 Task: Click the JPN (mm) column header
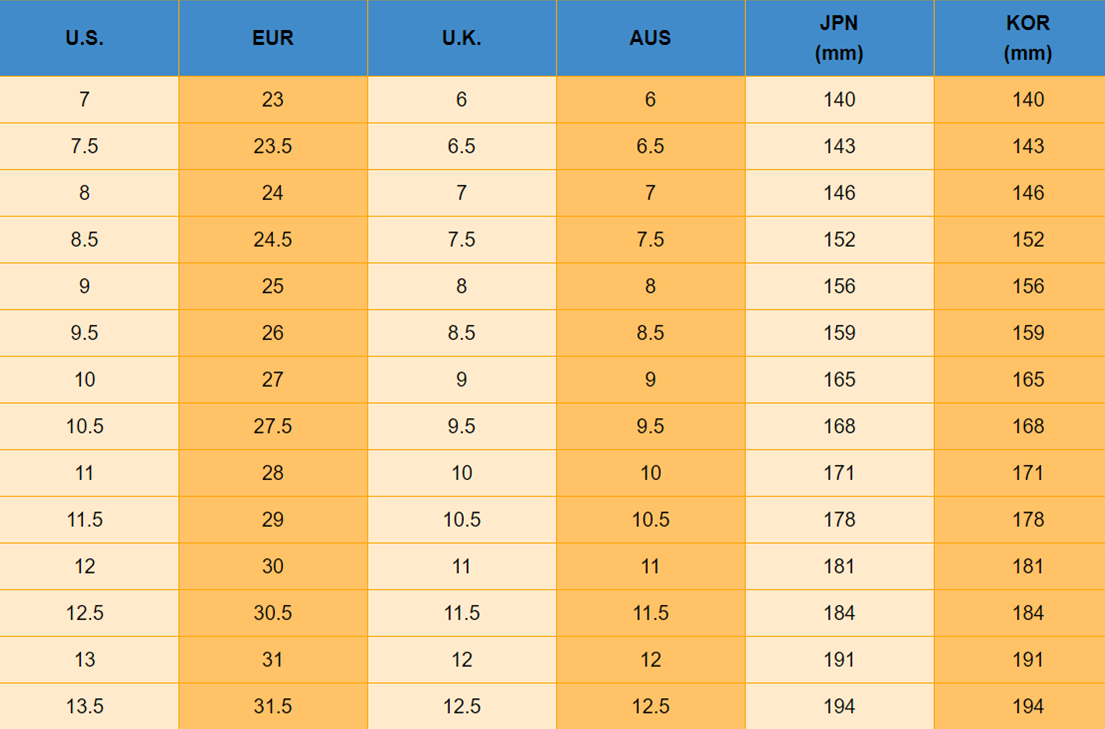click(x=839, y=39)
